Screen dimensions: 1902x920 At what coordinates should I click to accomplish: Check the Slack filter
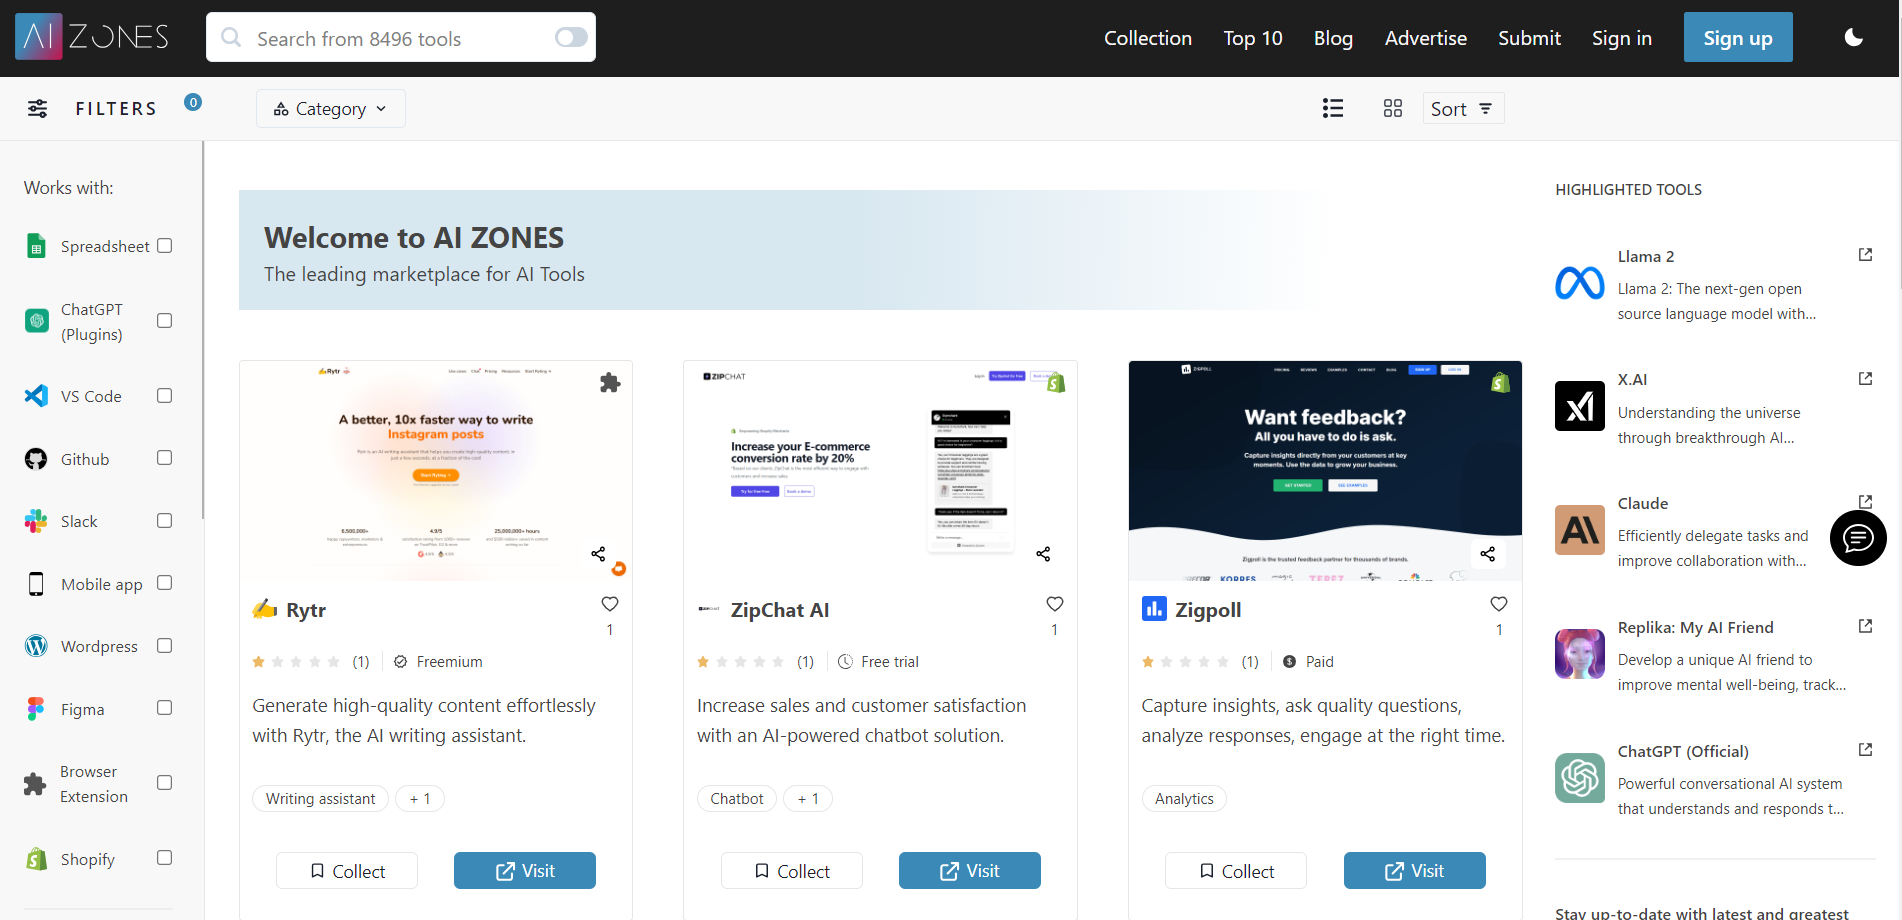165,521
